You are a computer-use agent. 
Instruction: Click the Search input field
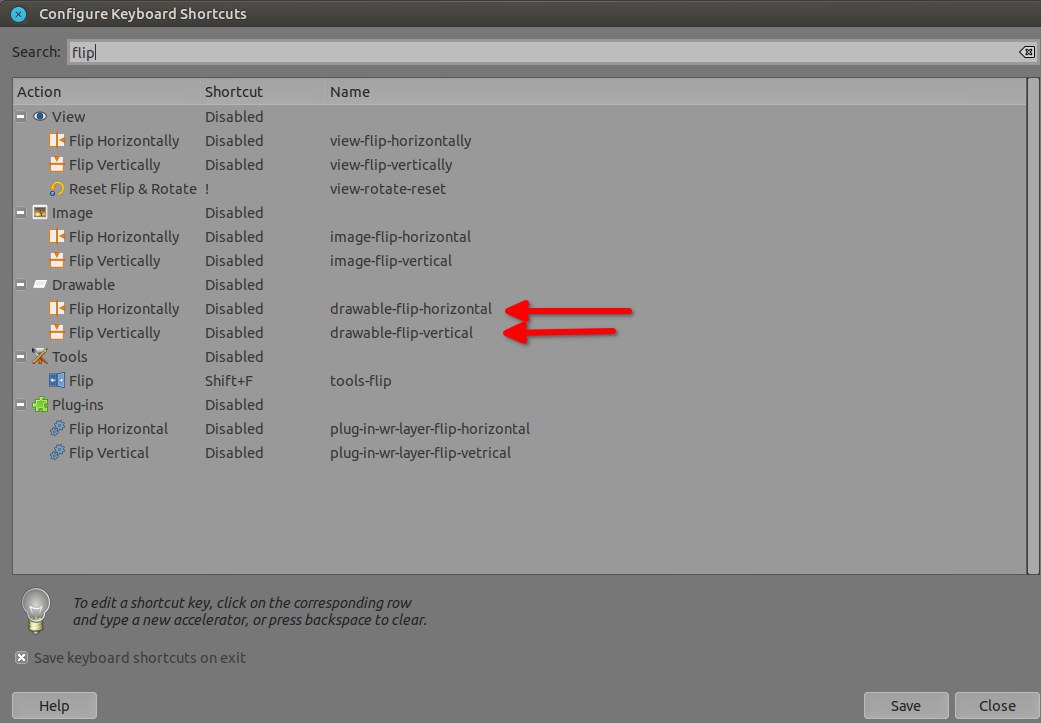[552, 52]
